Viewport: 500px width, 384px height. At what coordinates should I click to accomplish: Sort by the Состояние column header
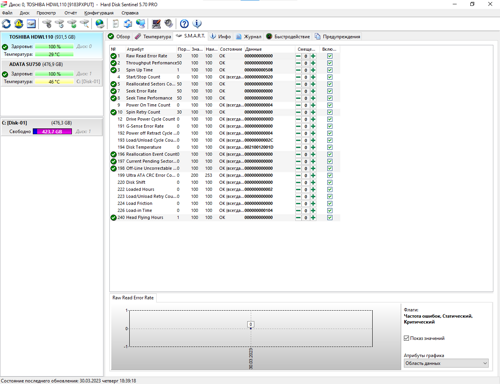(x=231, y=49)
